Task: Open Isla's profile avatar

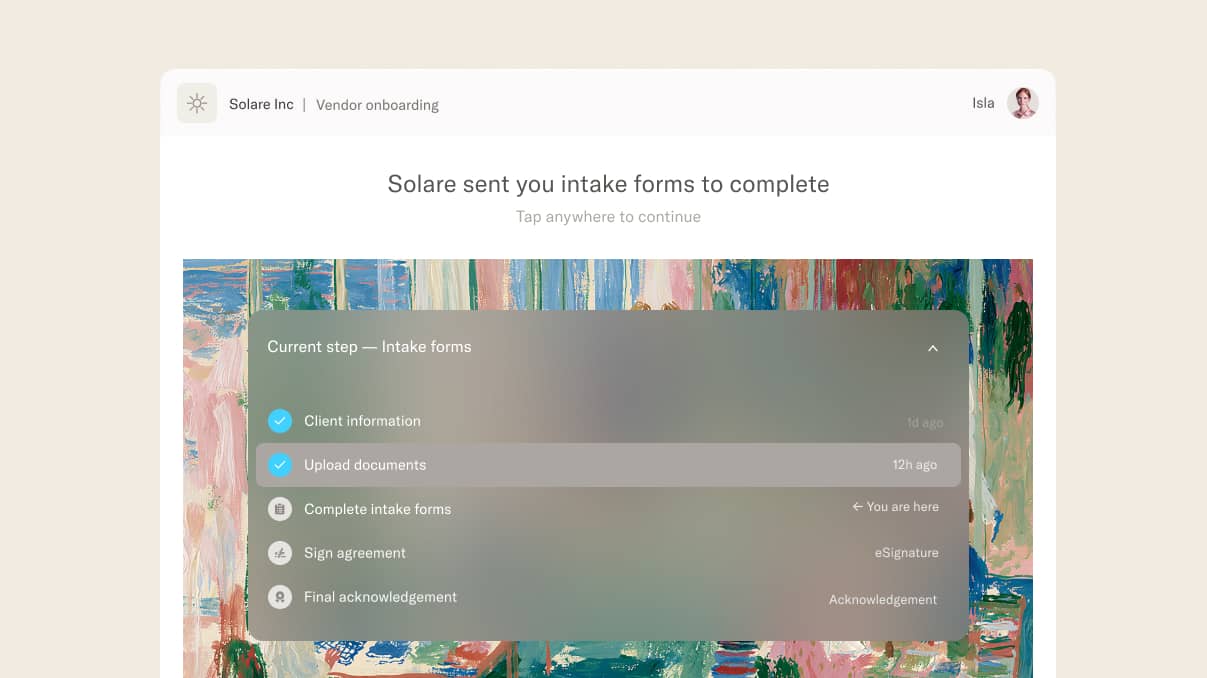Action: [x=1022, y=103]
